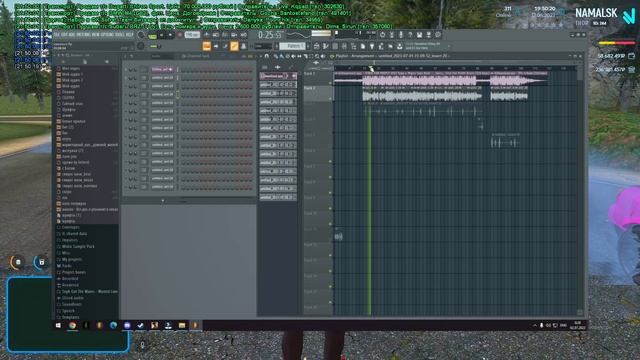Select the Select tool in Playlist toolbar
This screenshot has width=640, height=360.
click(311, 56)
